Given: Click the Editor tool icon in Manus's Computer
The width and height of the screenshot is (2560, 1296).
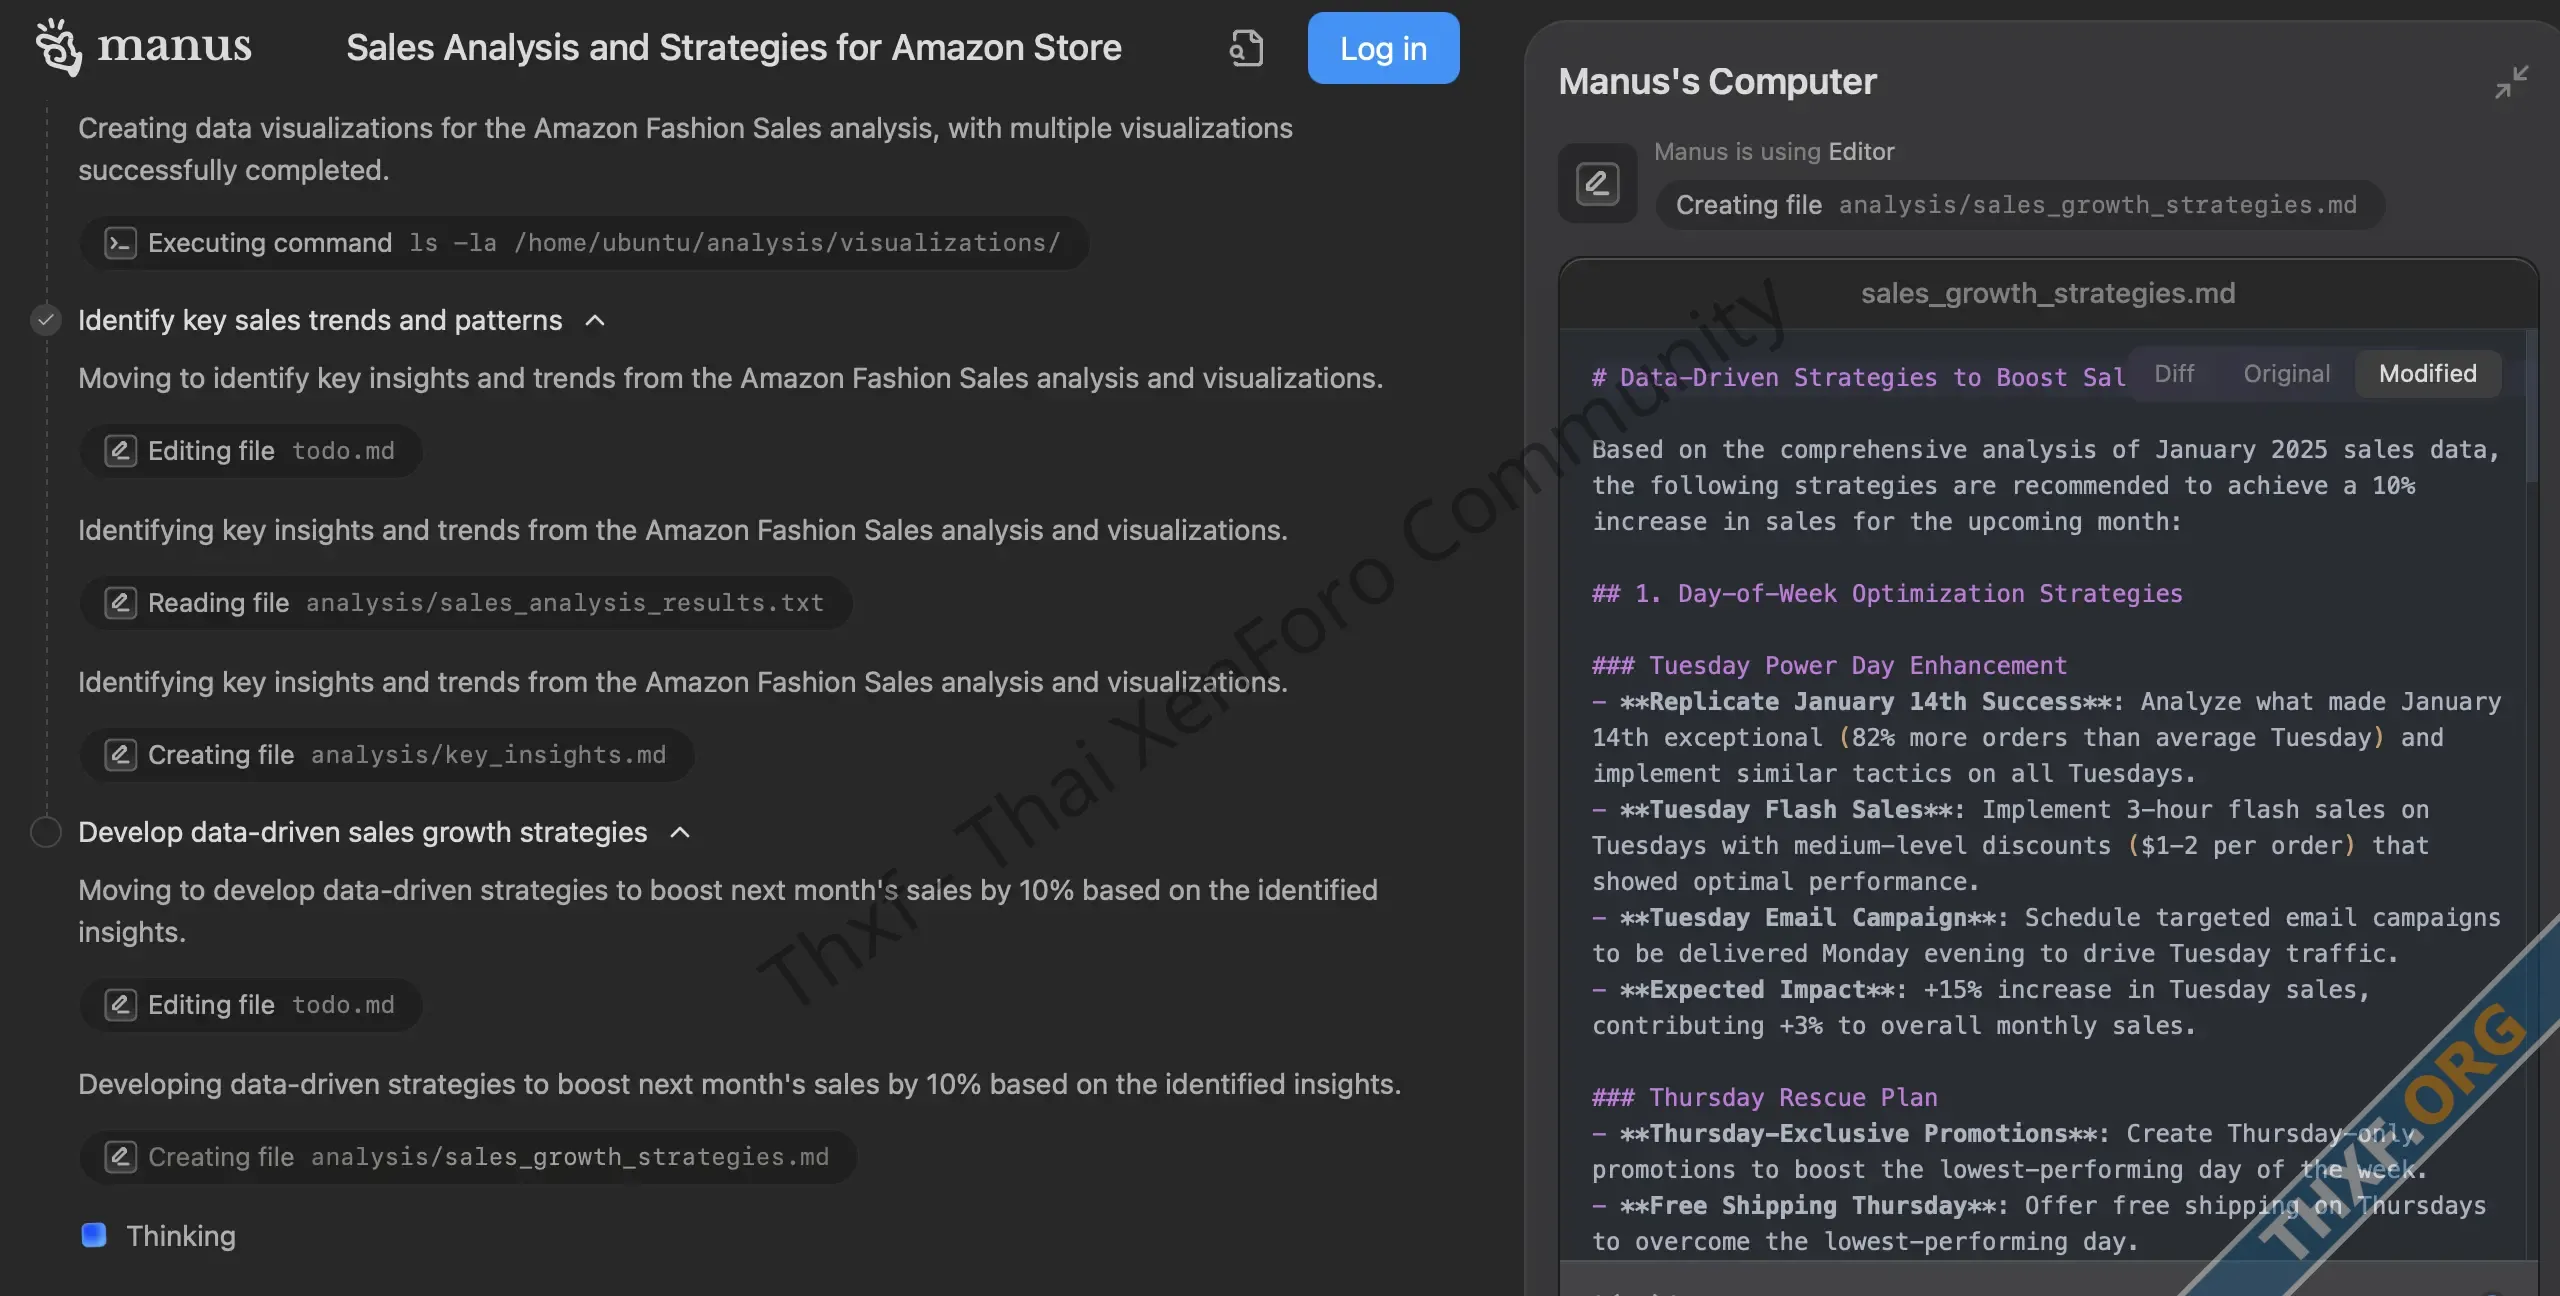Looking at the screenshot, I should tap(1597, 183).
